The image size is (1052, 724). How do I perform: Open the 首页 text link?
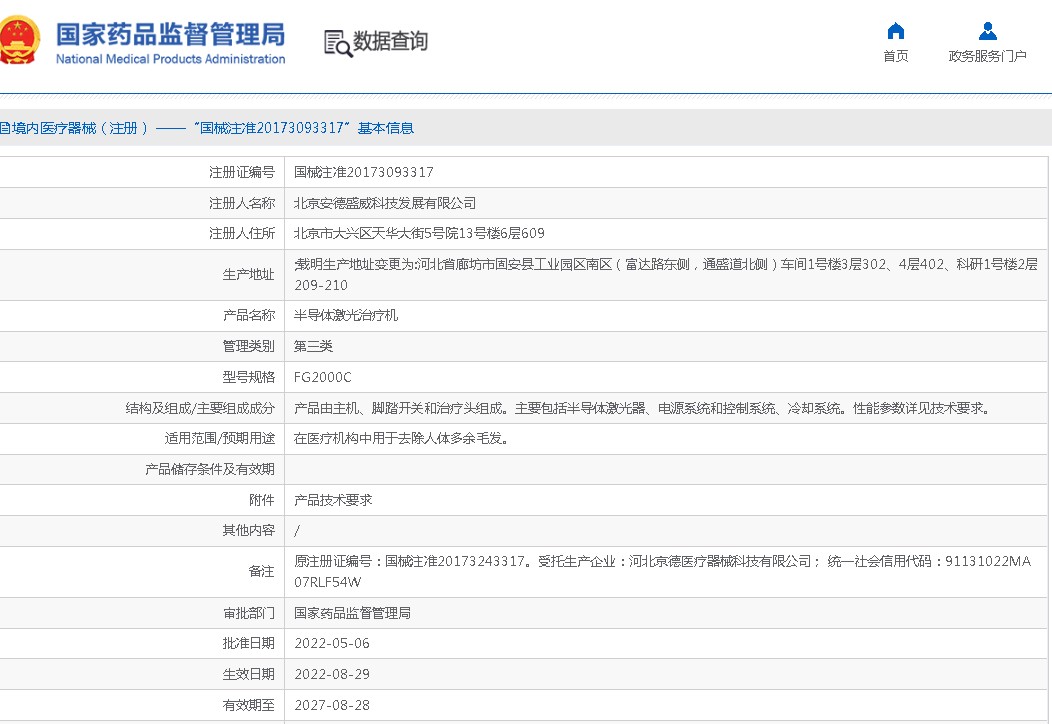(x=896, y=56)
